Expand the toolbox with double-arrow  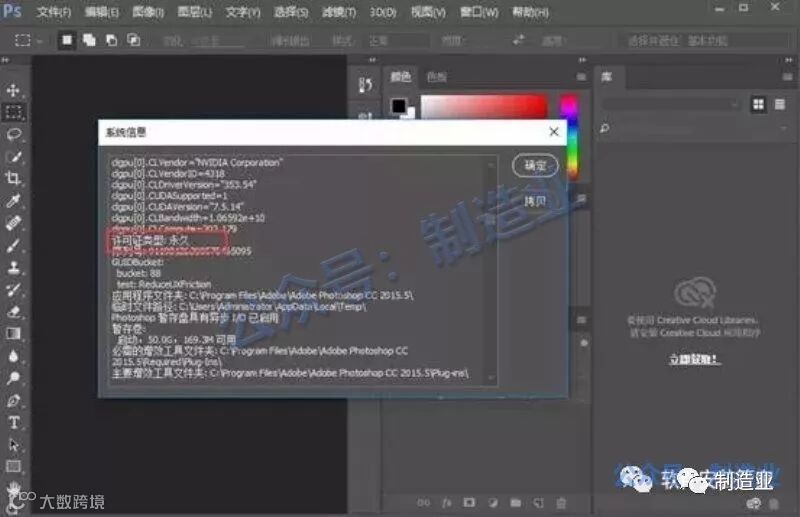pos(6,60)
